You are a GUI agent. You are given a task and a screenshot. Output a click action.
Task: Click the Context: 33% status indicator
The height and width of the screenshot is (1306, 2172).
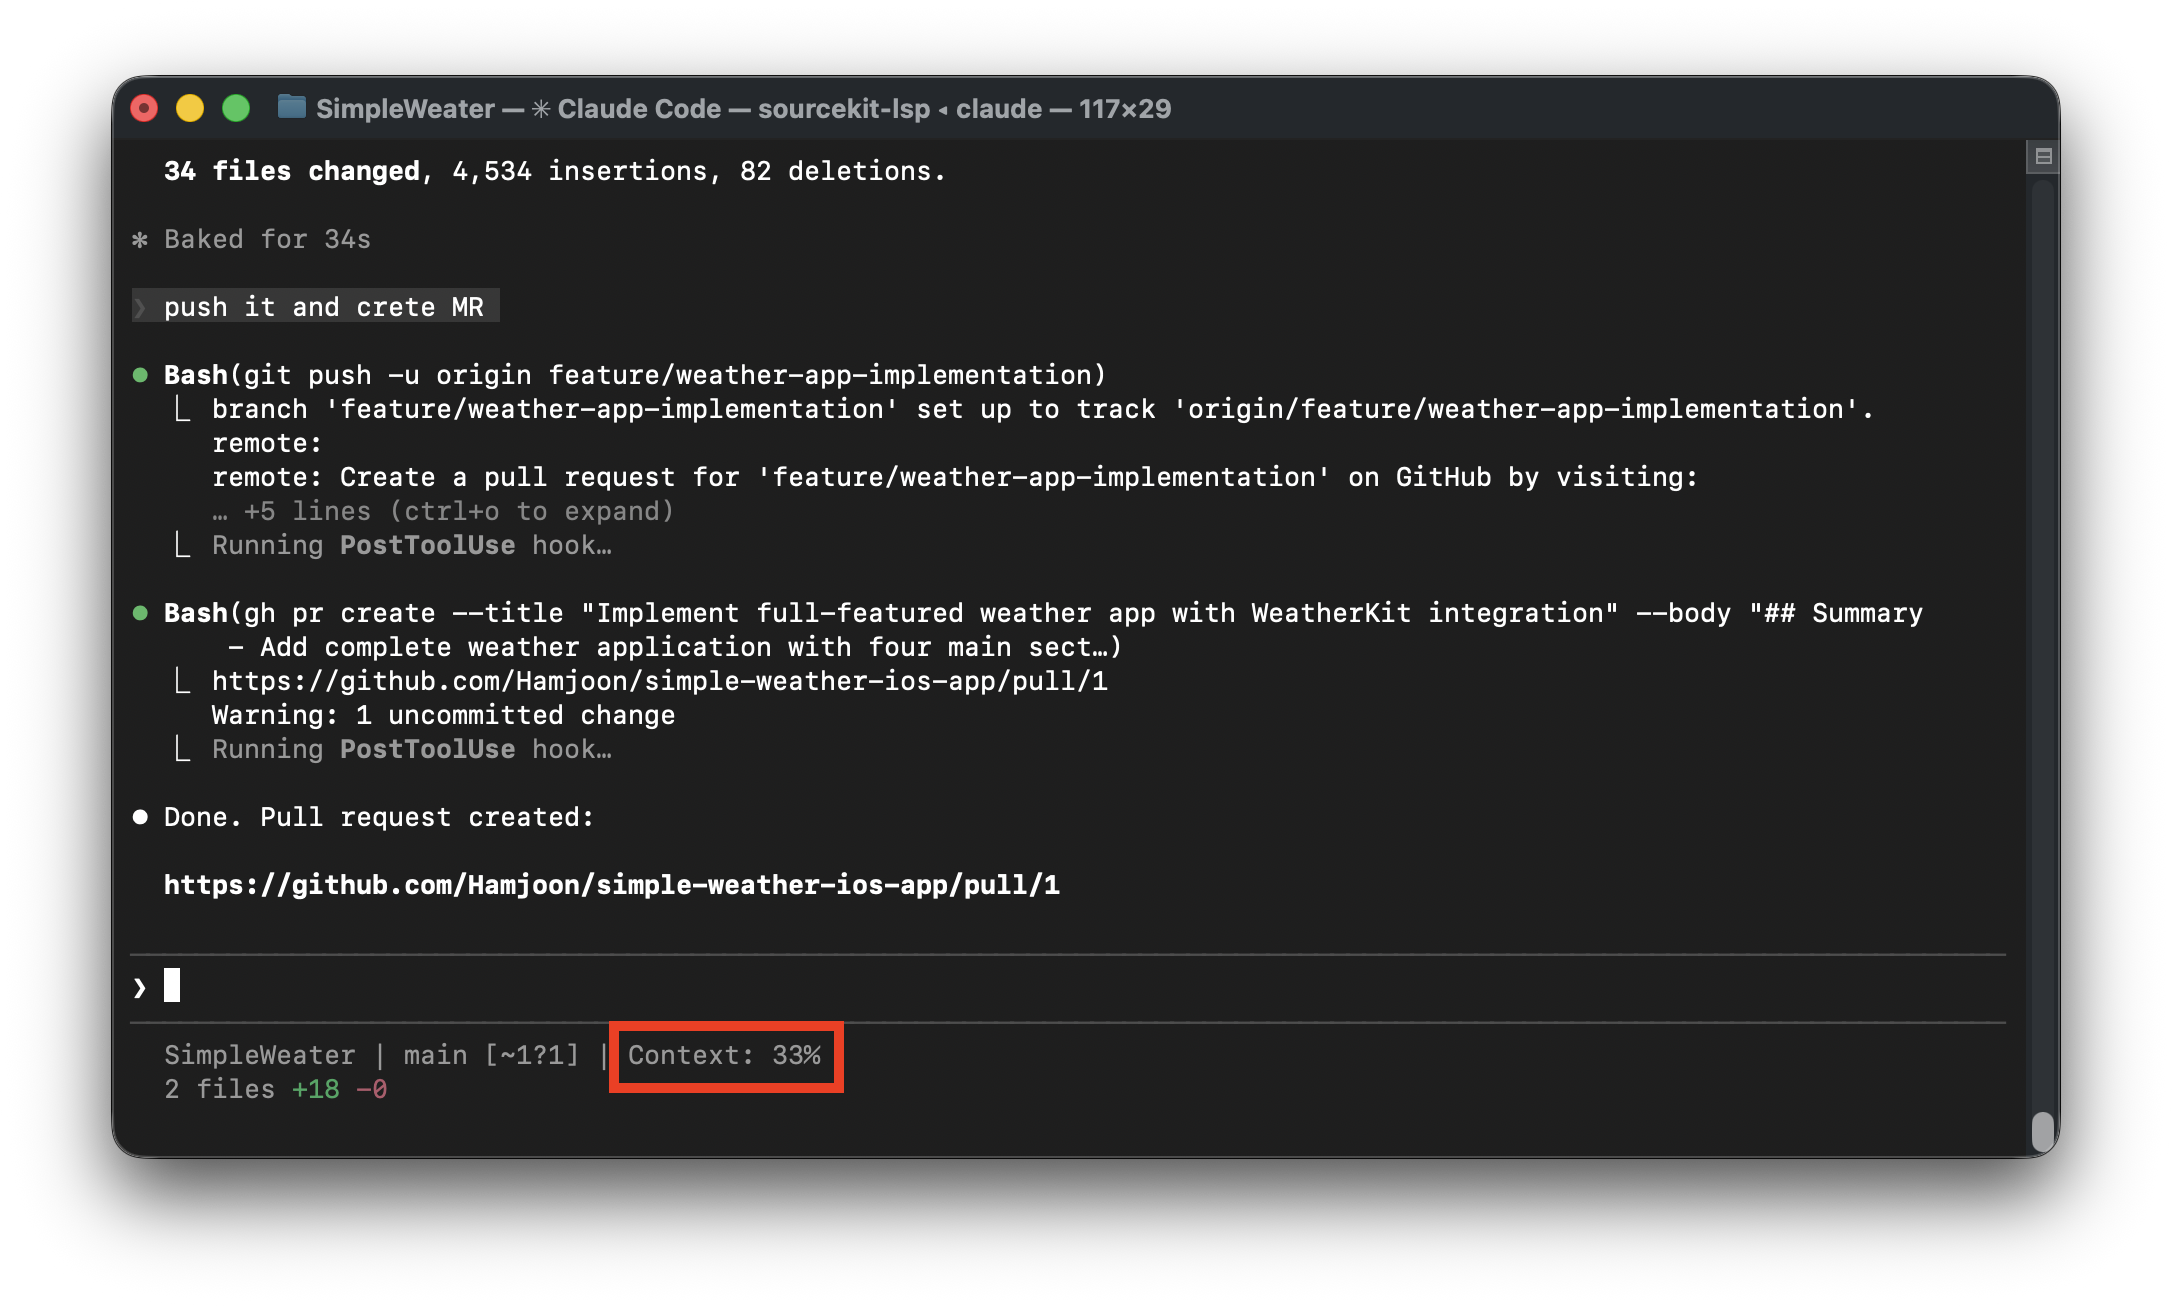[x=724, y=1055]
